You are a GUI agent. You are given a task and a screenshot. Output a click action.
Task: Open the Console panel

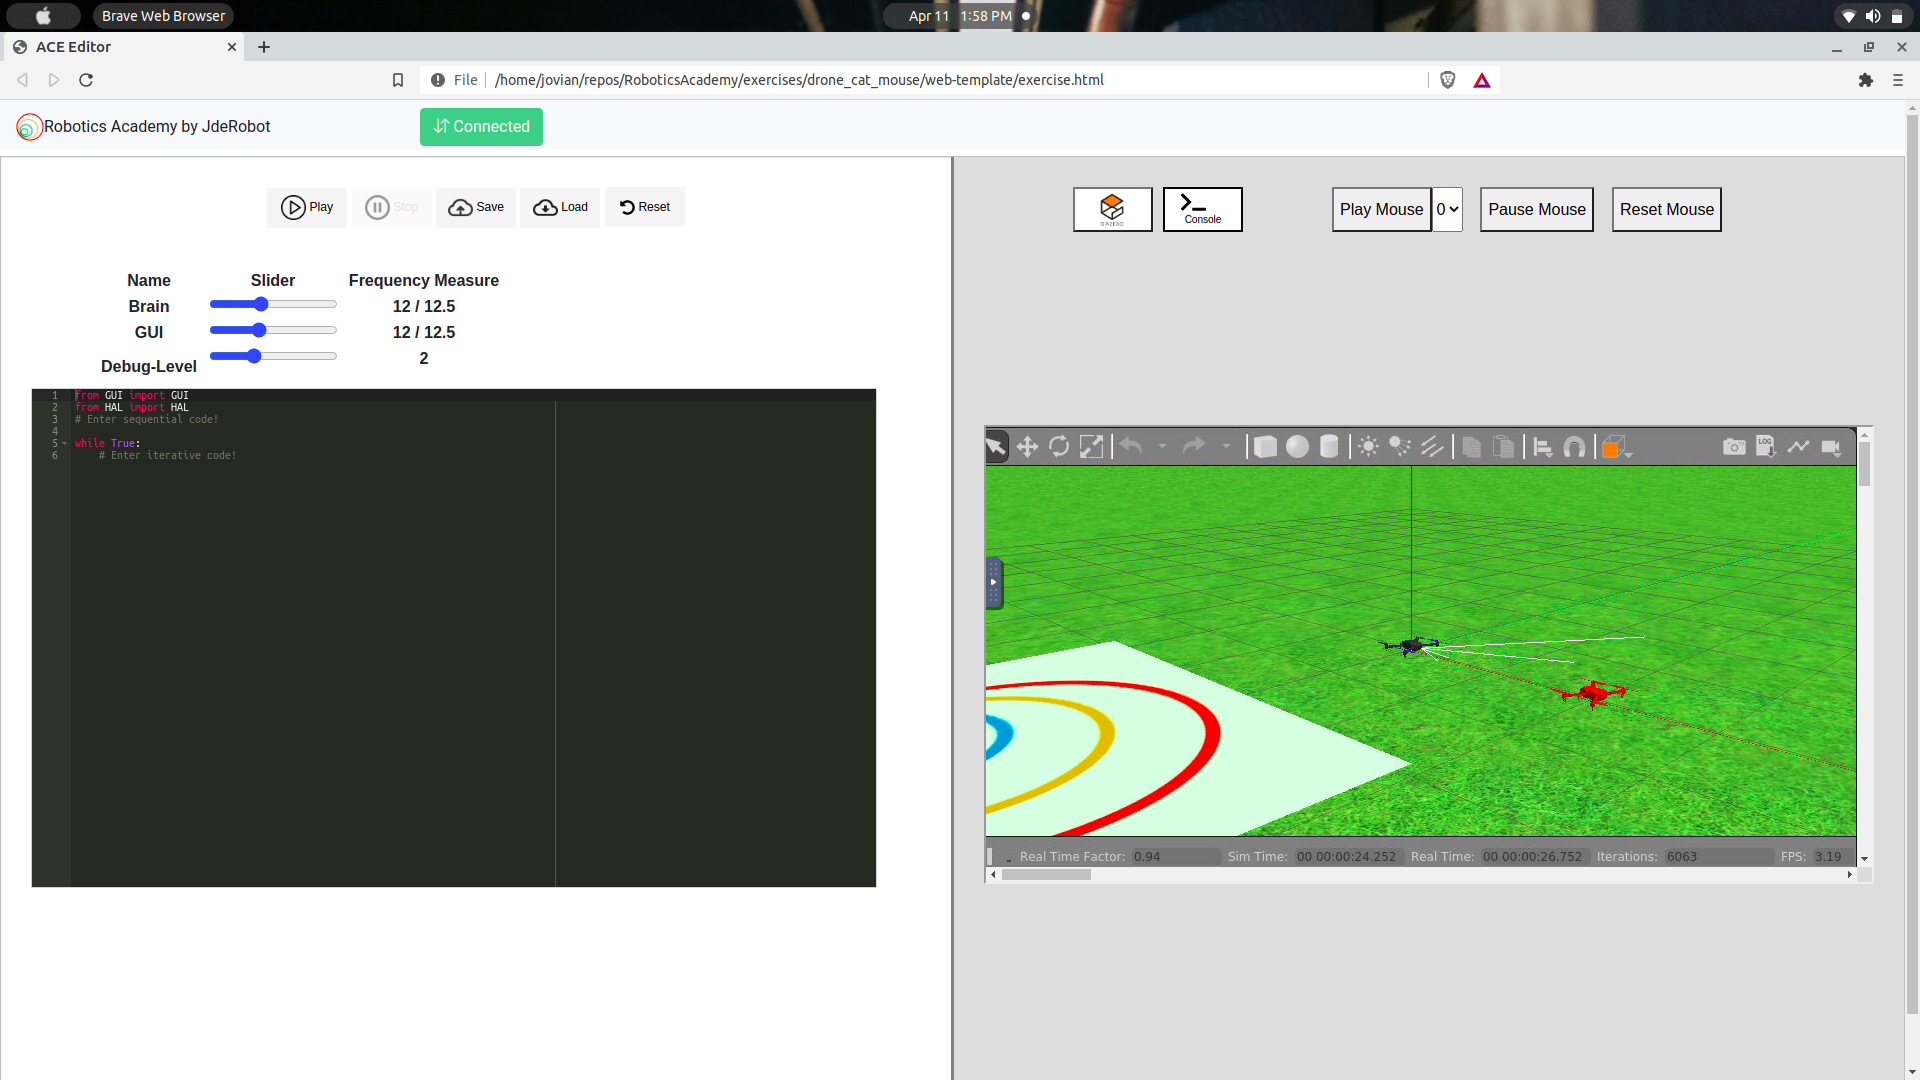[x=1202, y=209]
